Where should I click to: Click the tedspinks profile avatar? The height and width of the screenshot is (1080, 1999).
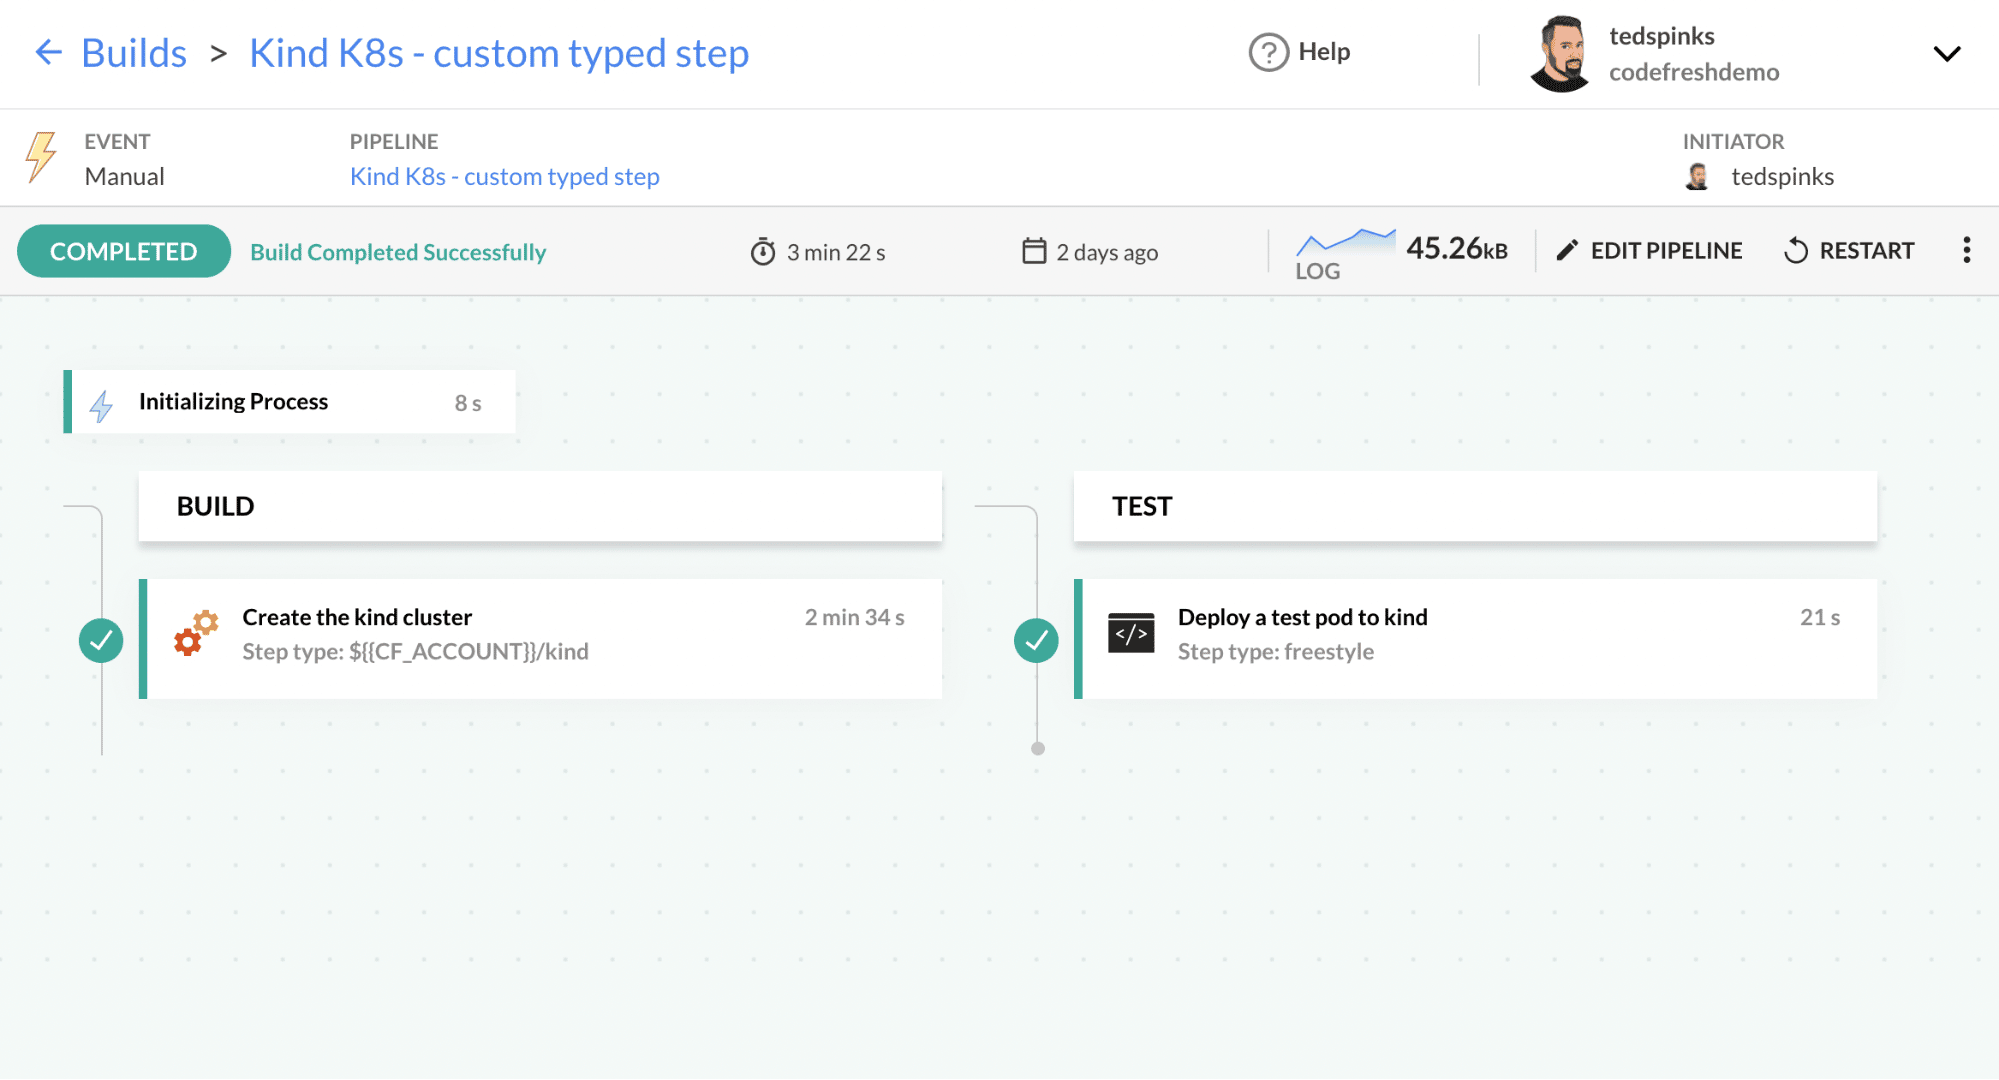coord(1560,54)
